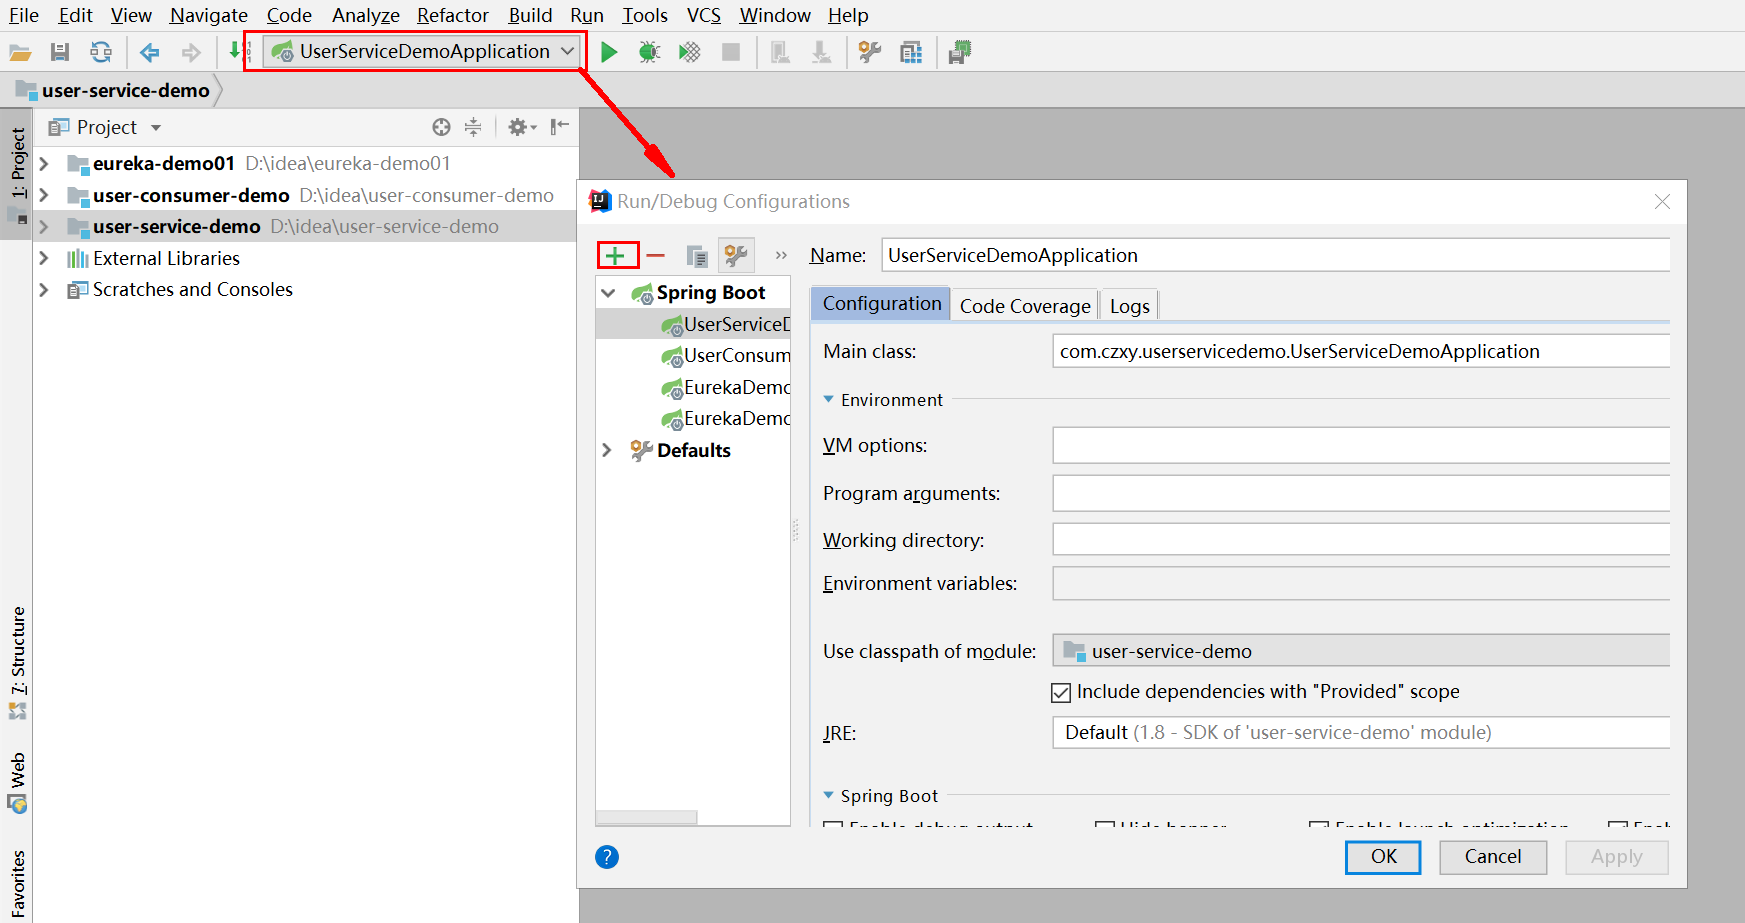Collapse the Environment section

(828, 399)
